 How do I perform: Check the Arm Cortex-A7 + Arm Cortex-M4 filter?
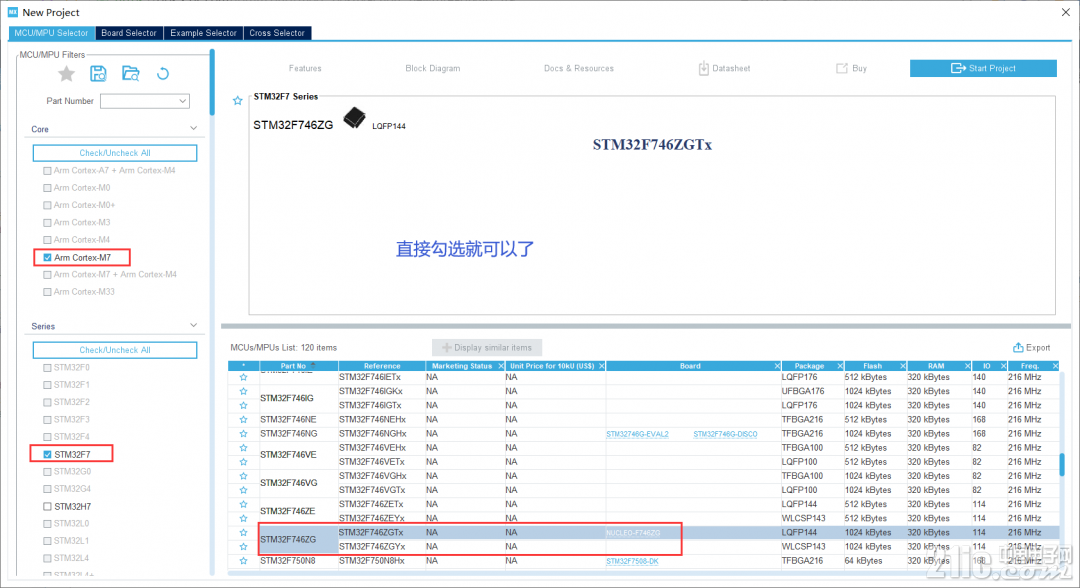click(x=48, y=171)
